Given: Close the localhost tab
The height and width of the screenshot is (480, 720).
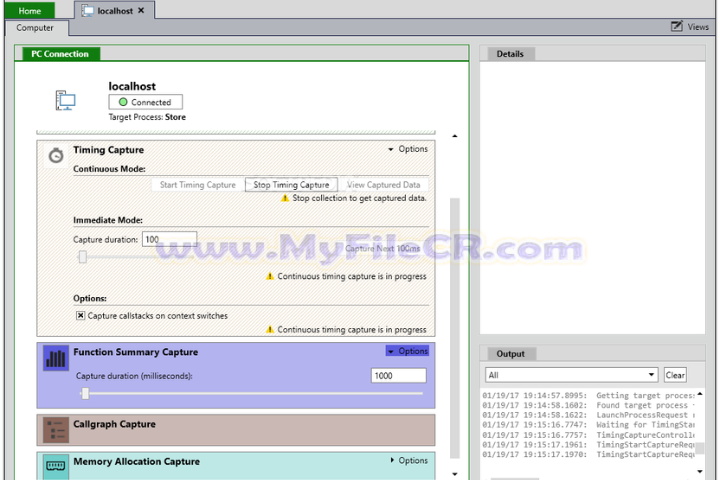Looking at the screenshot, I should pyautogui.click(x=141, y=10).
